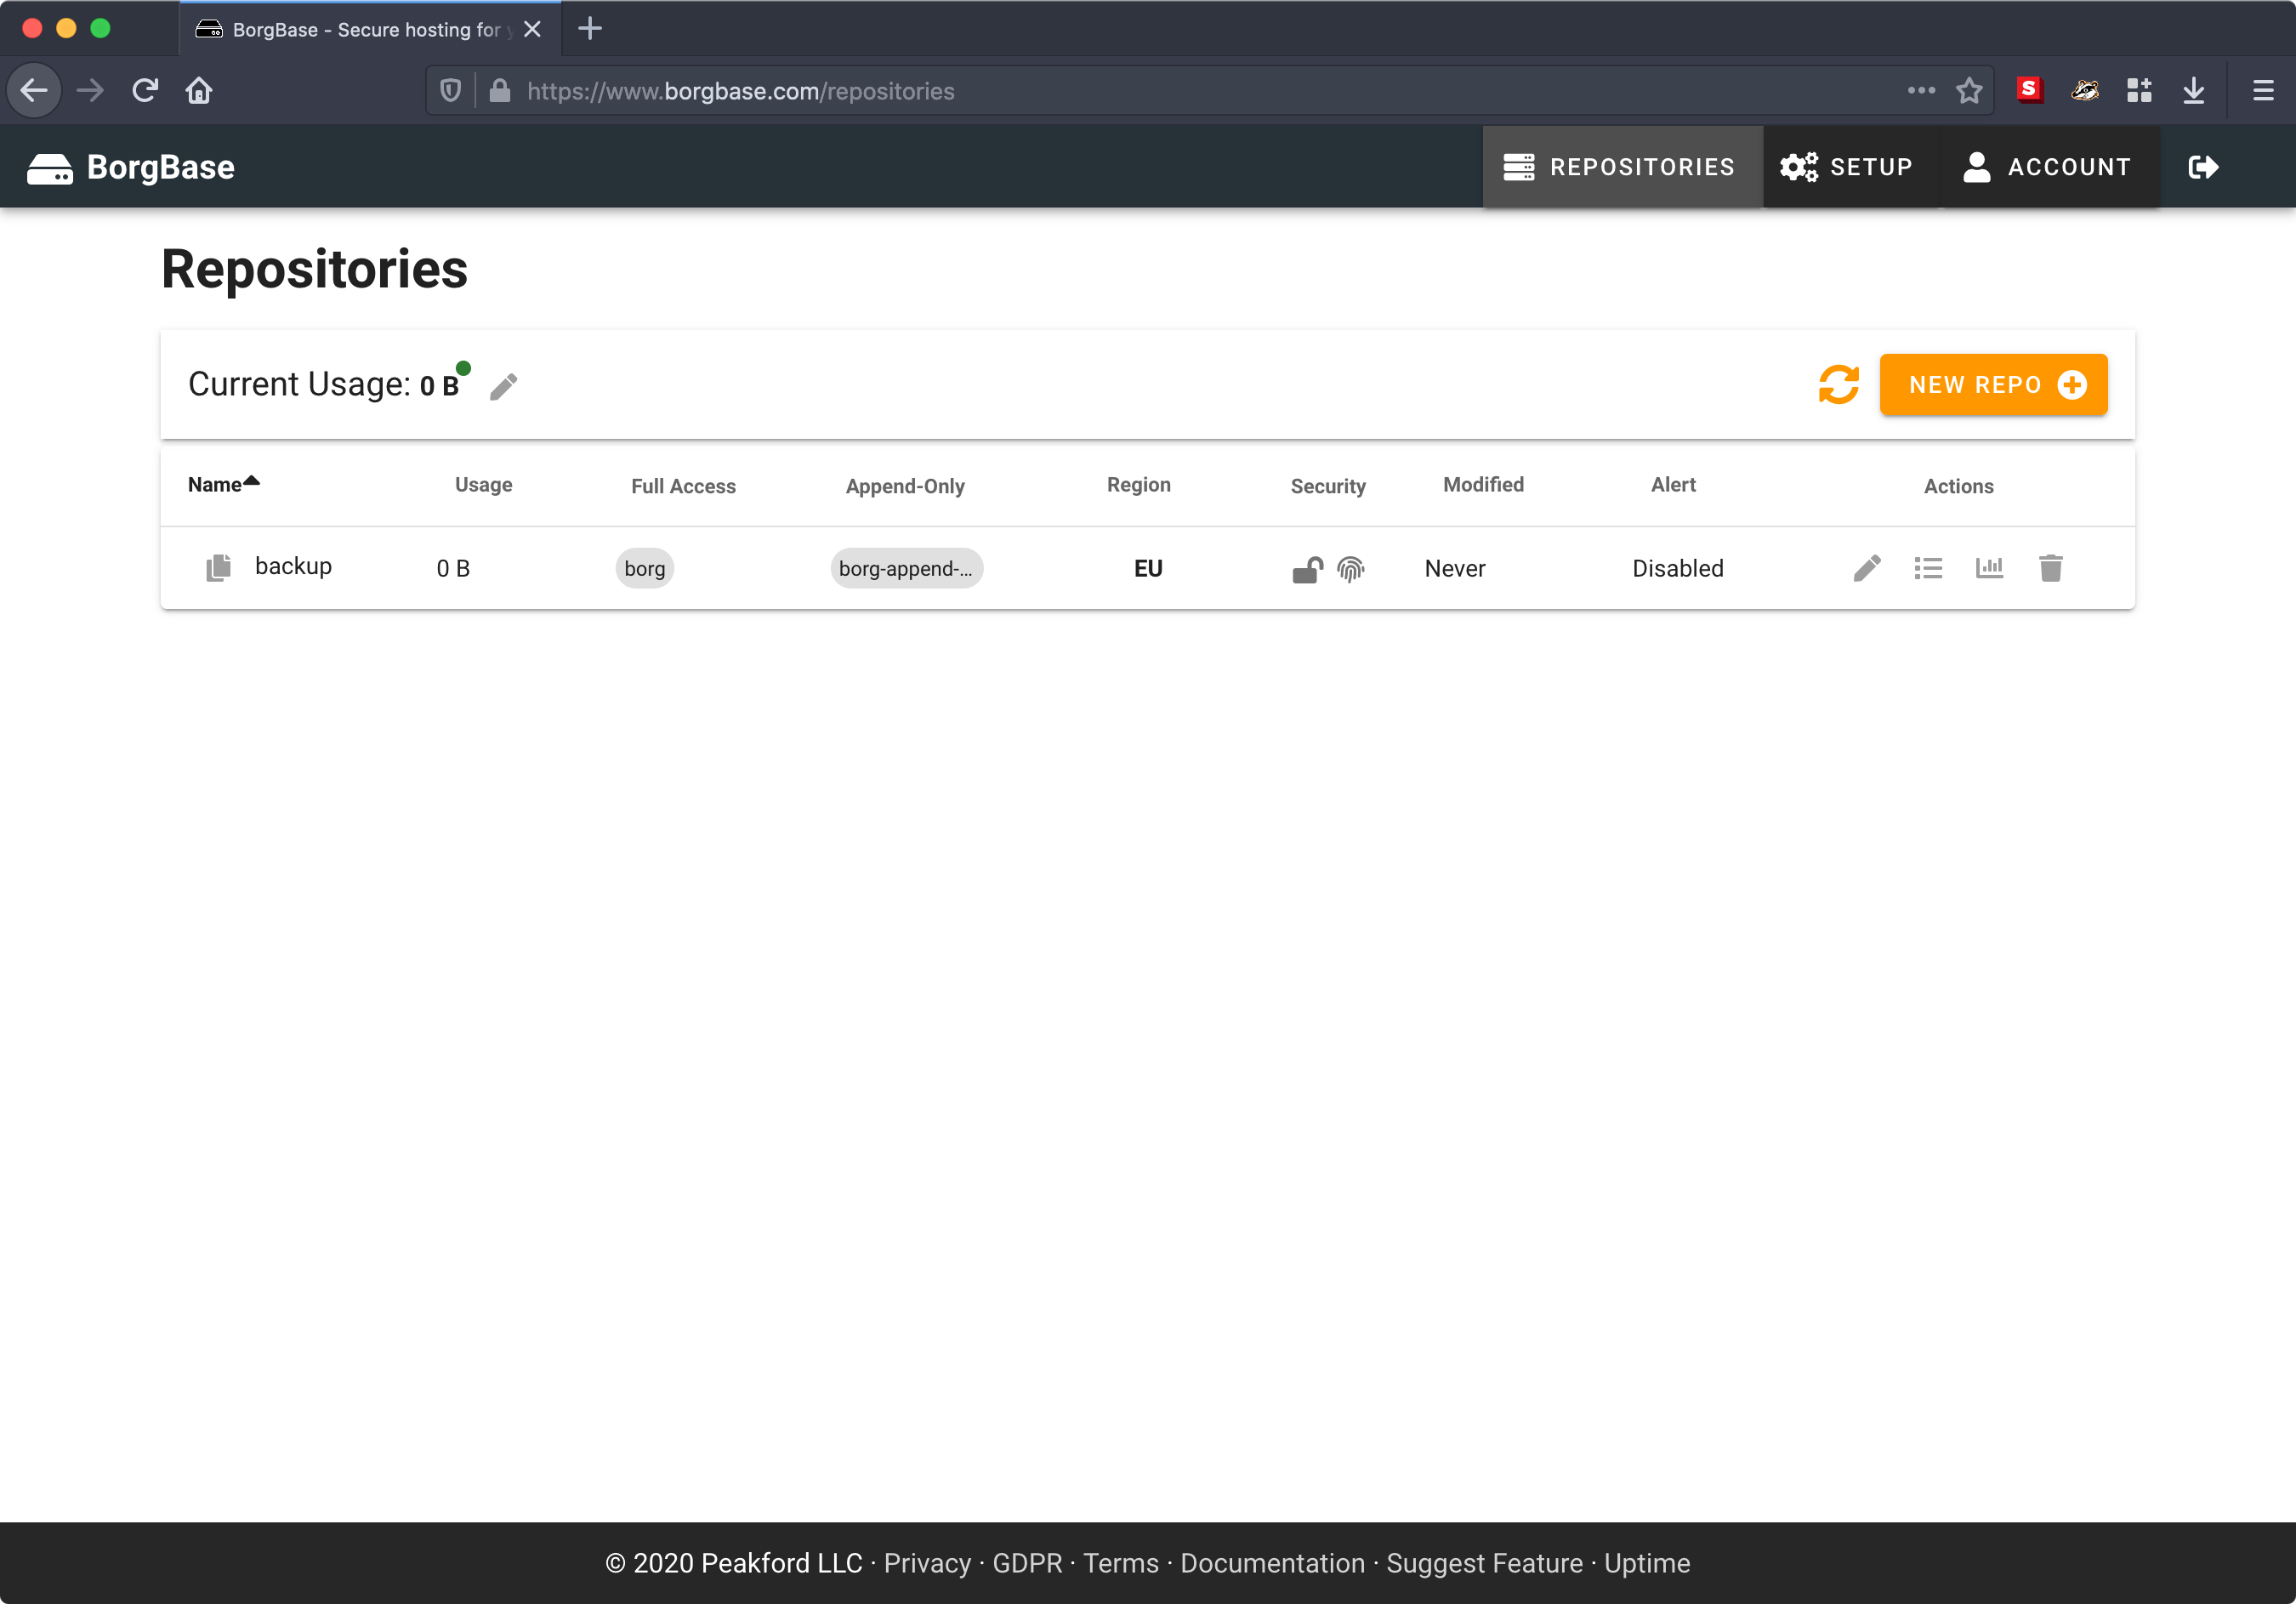Click the site lock padlock icon
Viewport: 2296px width, 1604px height.
pos(500,91)
